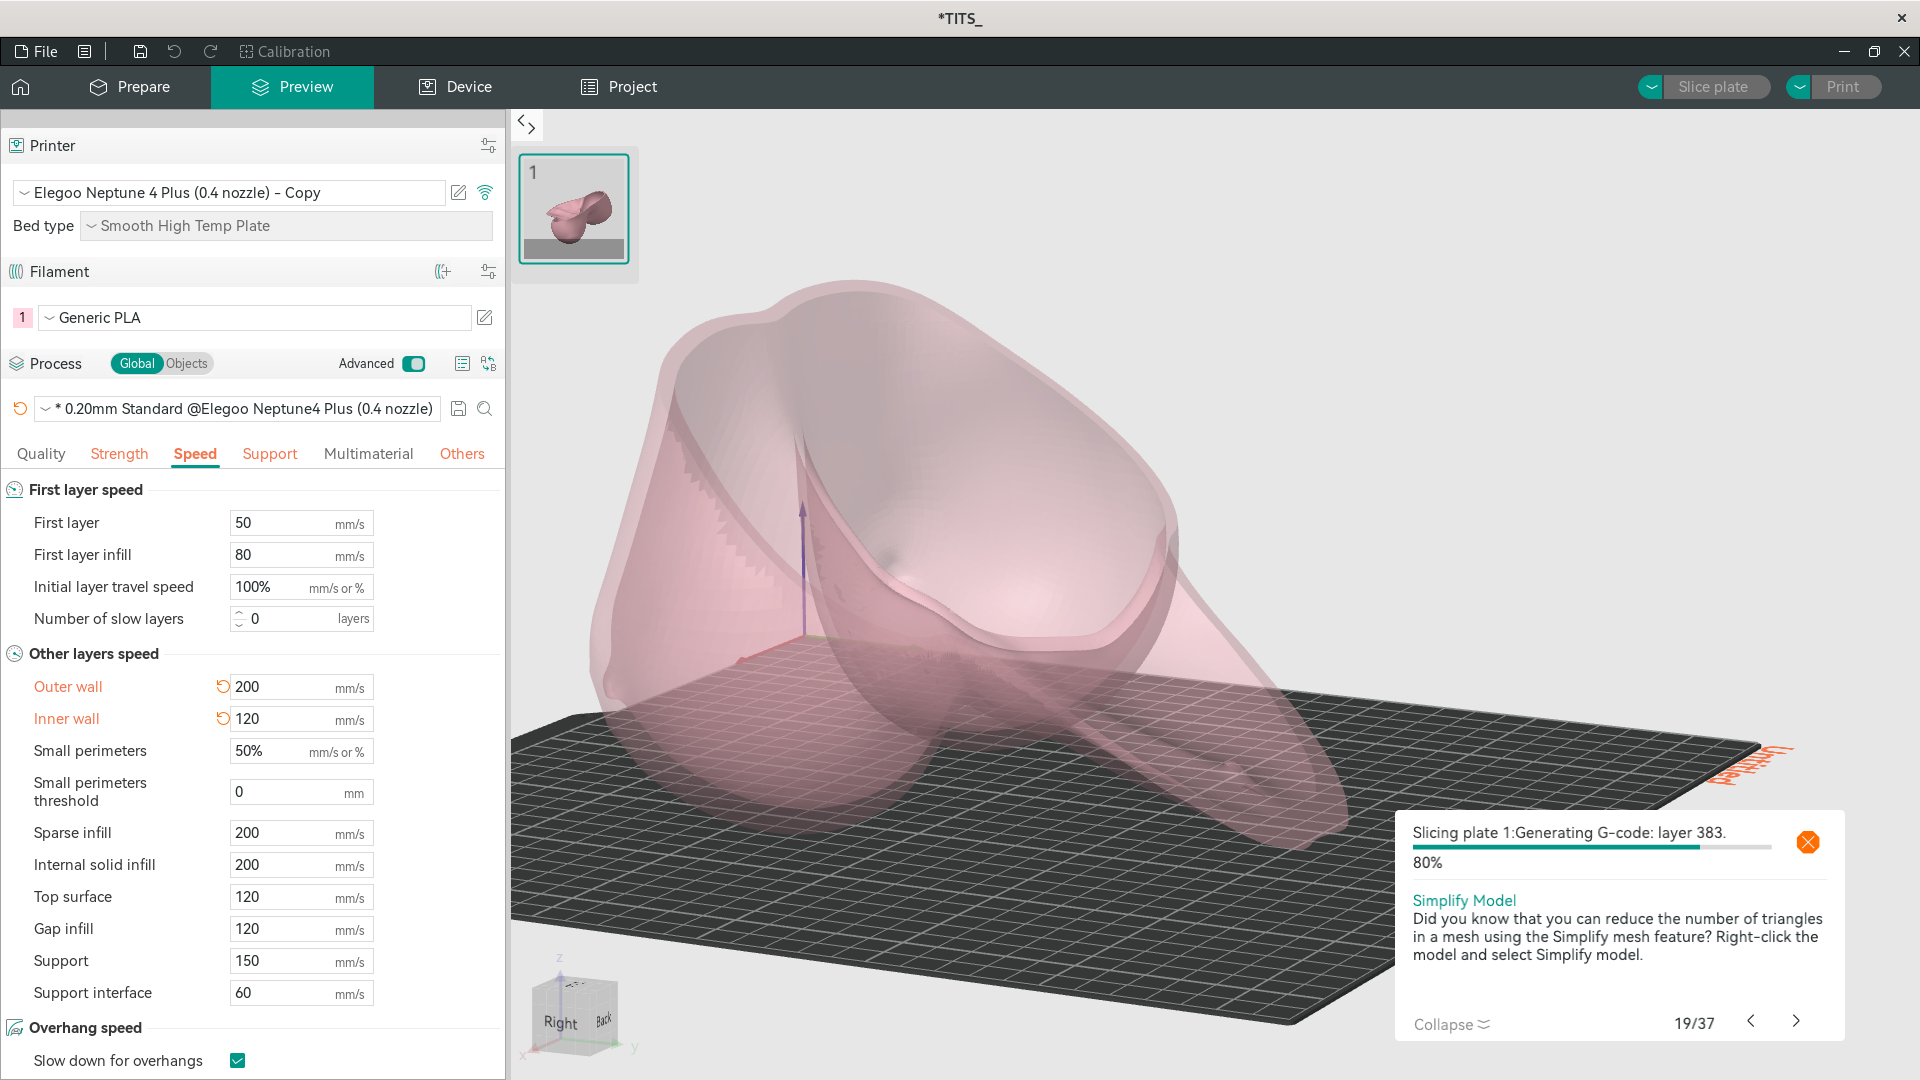Click the Sparse infill speed field
The width and height of the screenshot is (1920, 1080).
(x=301, y=833)
